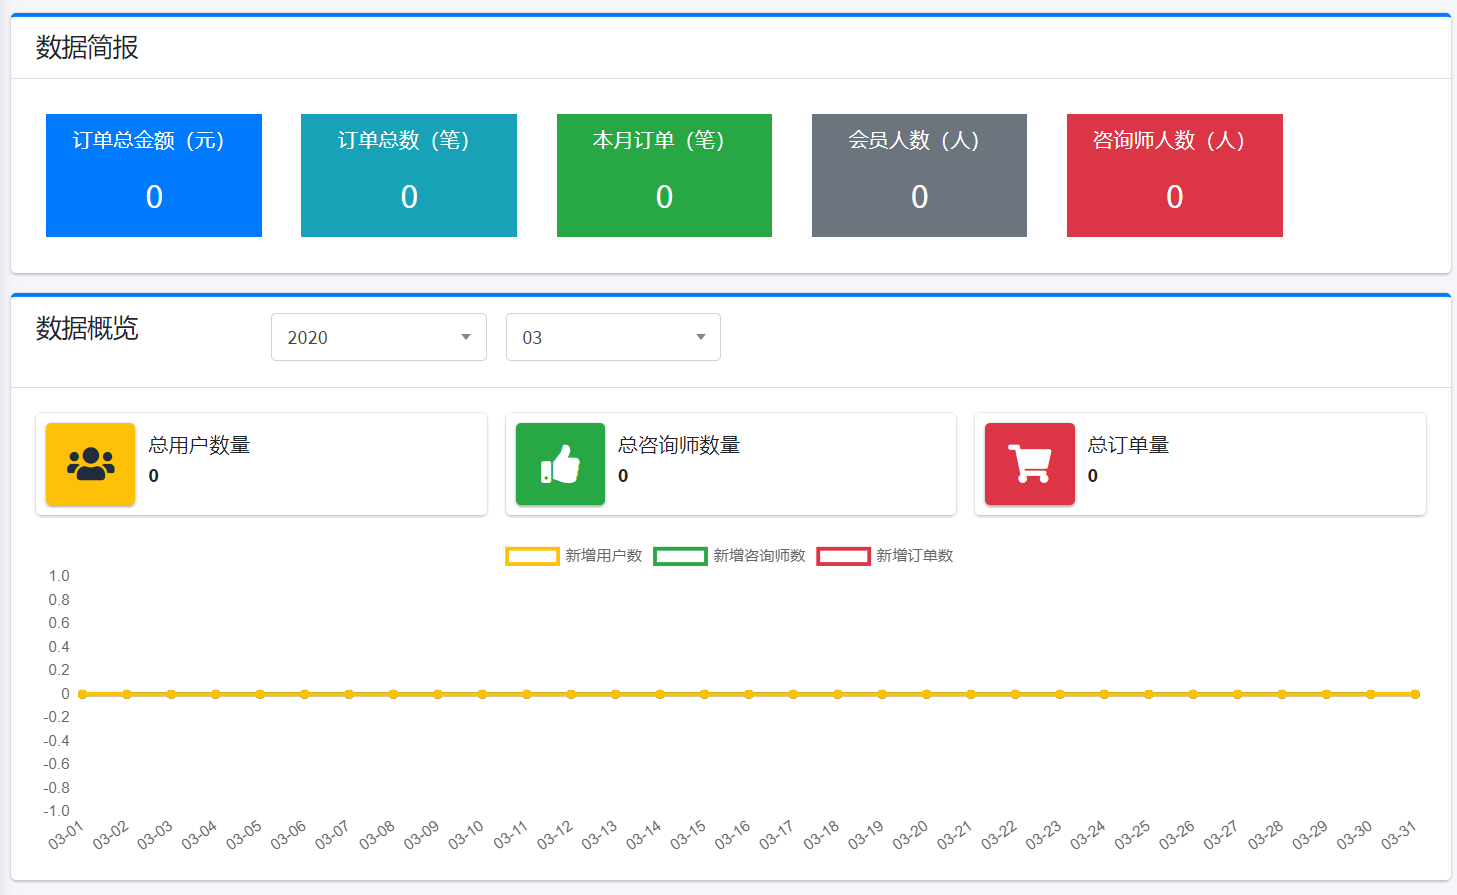Click the yellow users group icon
Viewport: 1457px width, 895px height.
pos(90,464)
